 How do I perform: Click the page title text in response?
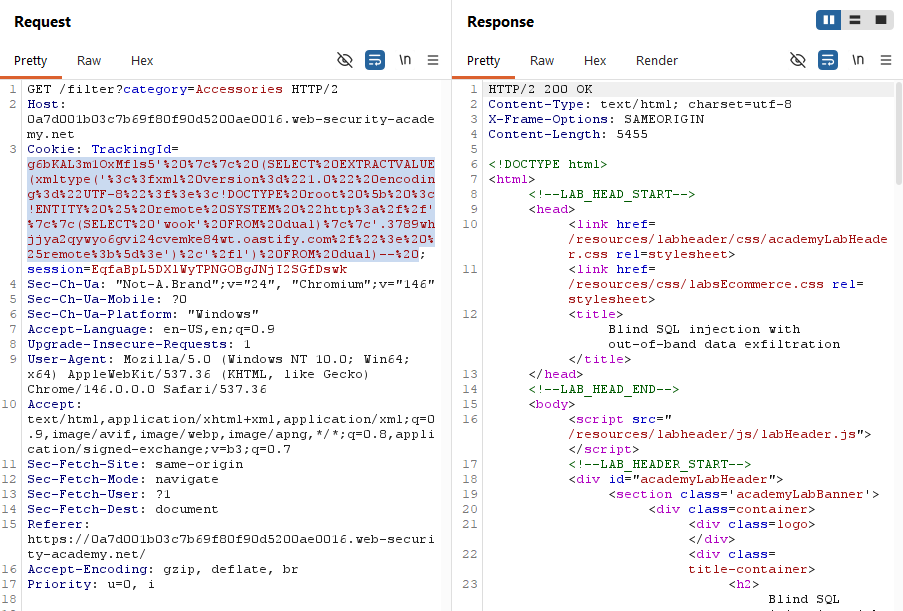(724, 336)
